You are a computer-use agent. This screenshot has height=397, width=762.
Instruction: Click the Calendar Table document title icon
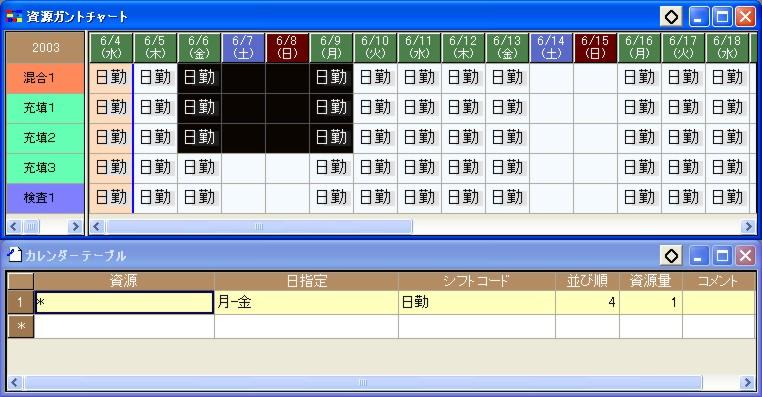15,255
